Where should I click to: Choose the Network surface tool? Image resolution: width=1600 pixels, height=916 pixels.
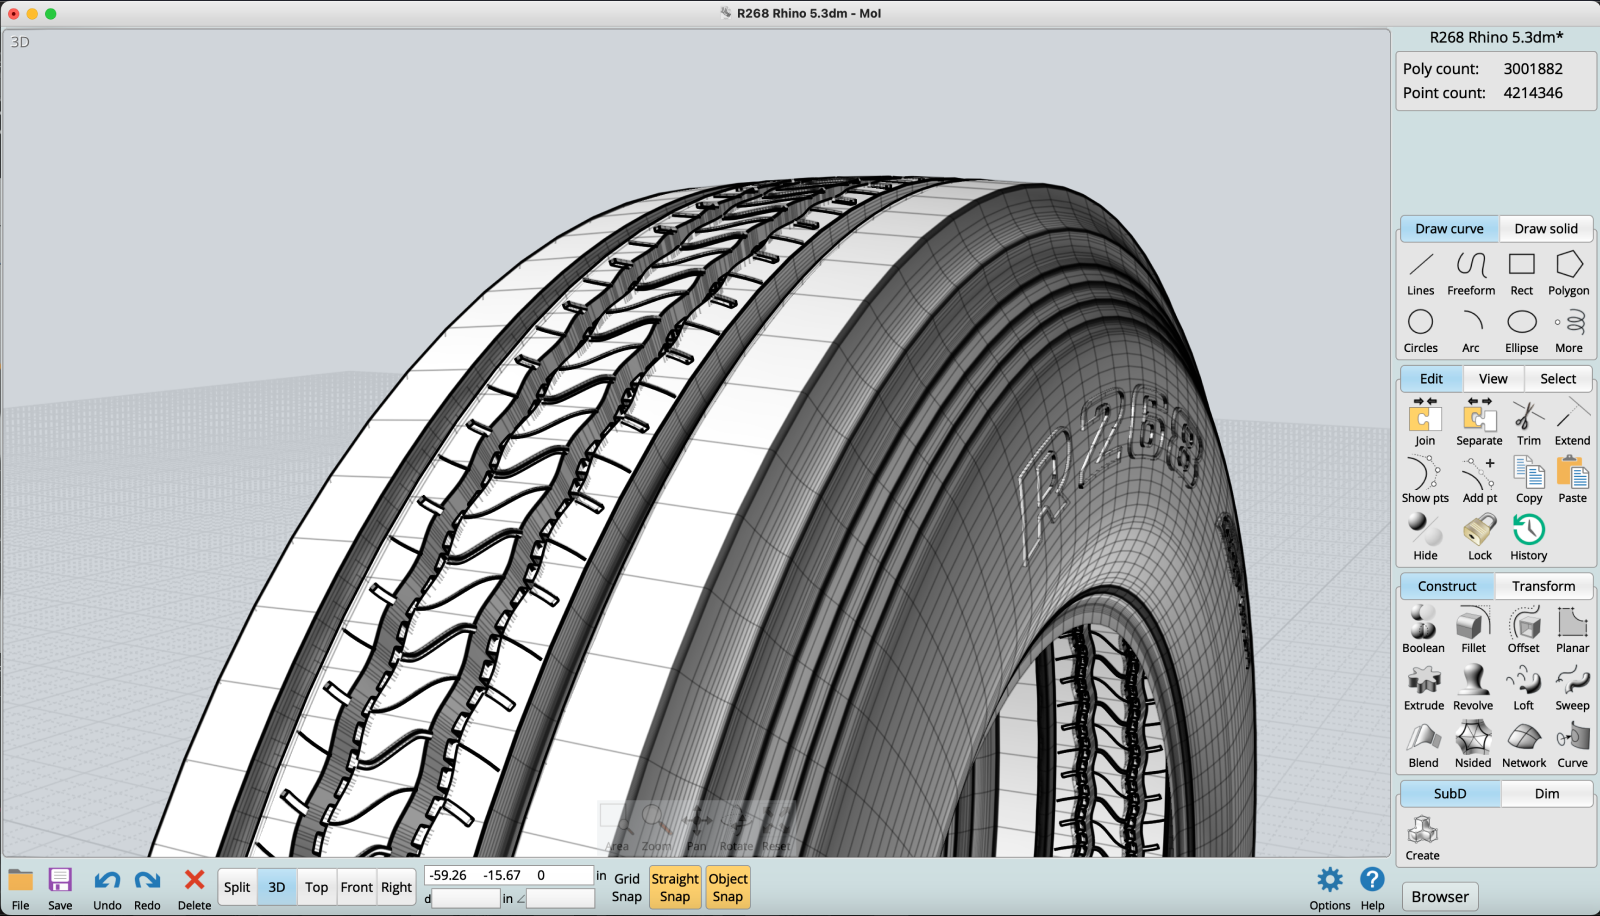coord(1523,745)
